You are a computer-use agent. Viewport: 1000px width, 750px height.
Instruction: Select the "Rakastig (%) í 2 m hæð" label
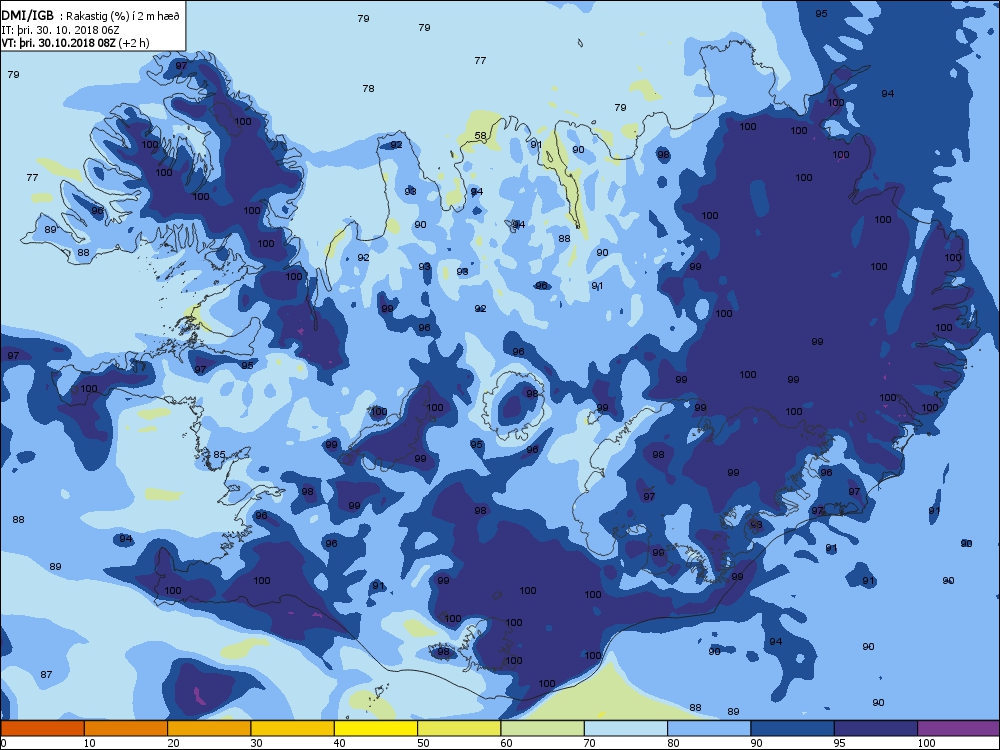tap(120, 16)
